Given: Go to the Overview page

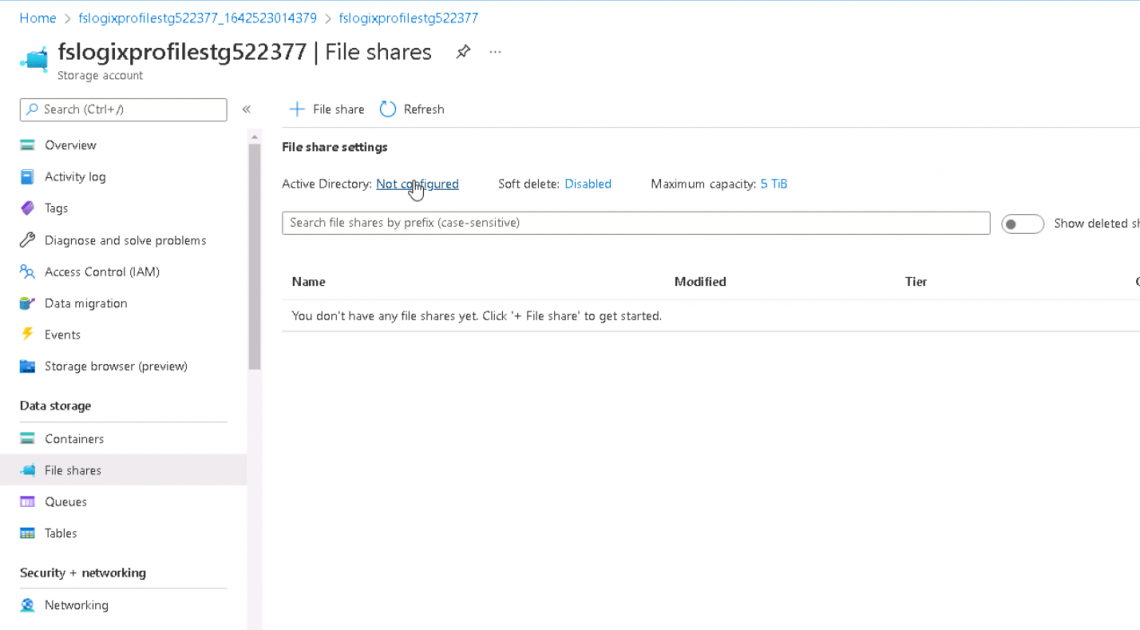Looking at the screenshot, I should click(x=69, y=144).
